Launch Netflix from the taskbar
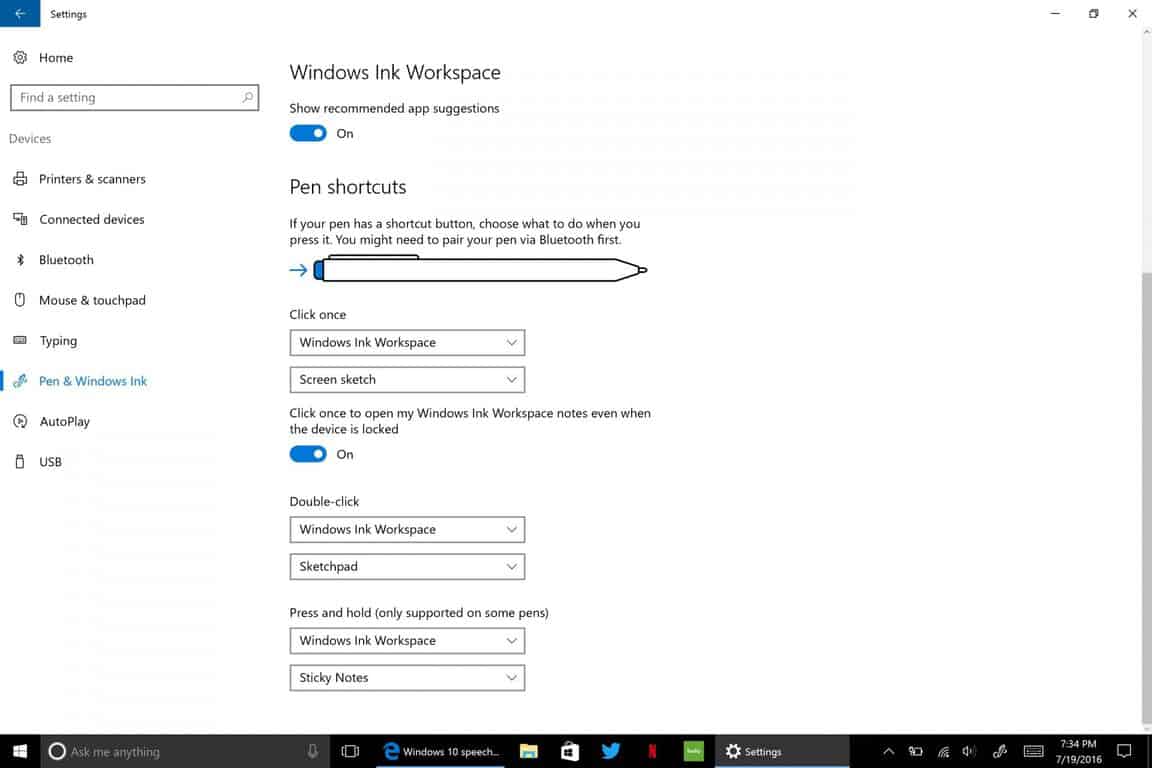The width and height of the screenshot is (1152, 768). [652, 751]
